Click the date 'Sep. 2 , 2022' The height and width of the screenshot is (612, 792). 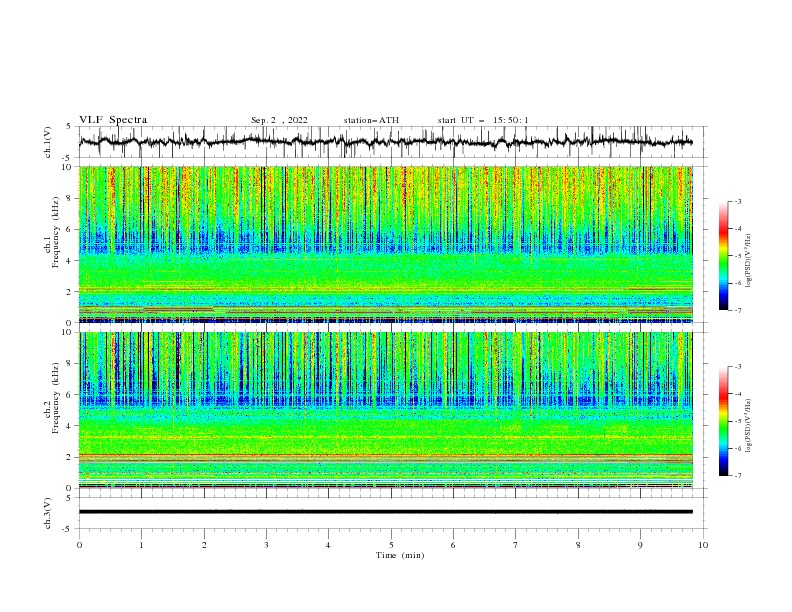(x=279, y=120)
